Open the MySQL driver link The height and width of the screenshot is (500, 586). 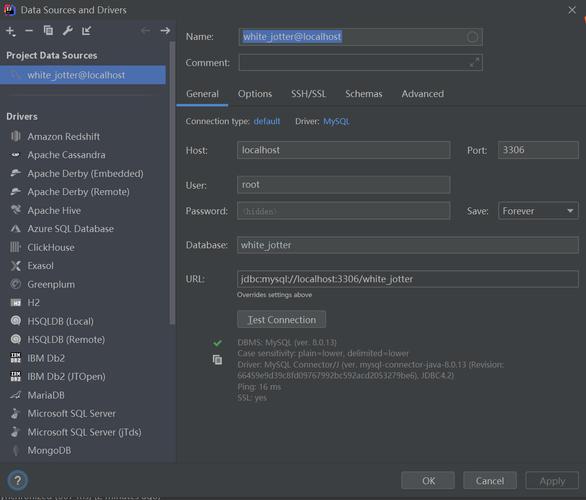(x=336, y=121)
